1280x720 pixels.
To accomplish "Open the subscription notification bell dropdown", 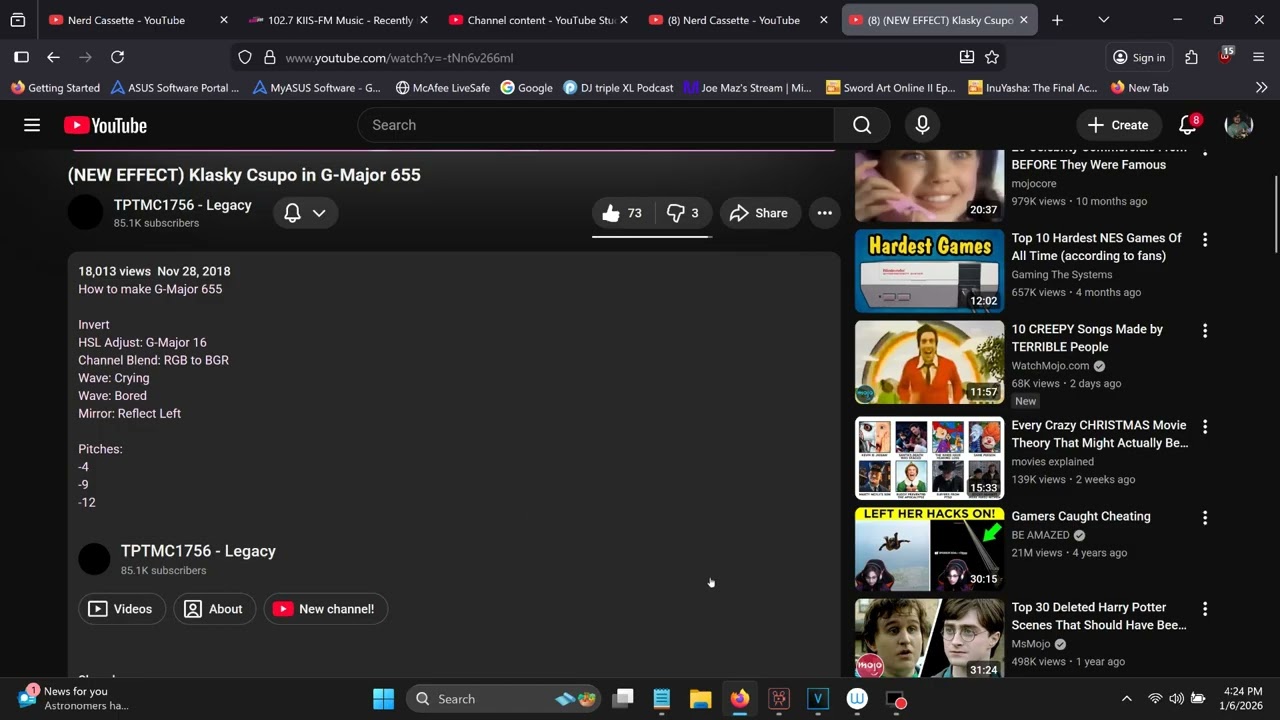I will click(305, 213).
